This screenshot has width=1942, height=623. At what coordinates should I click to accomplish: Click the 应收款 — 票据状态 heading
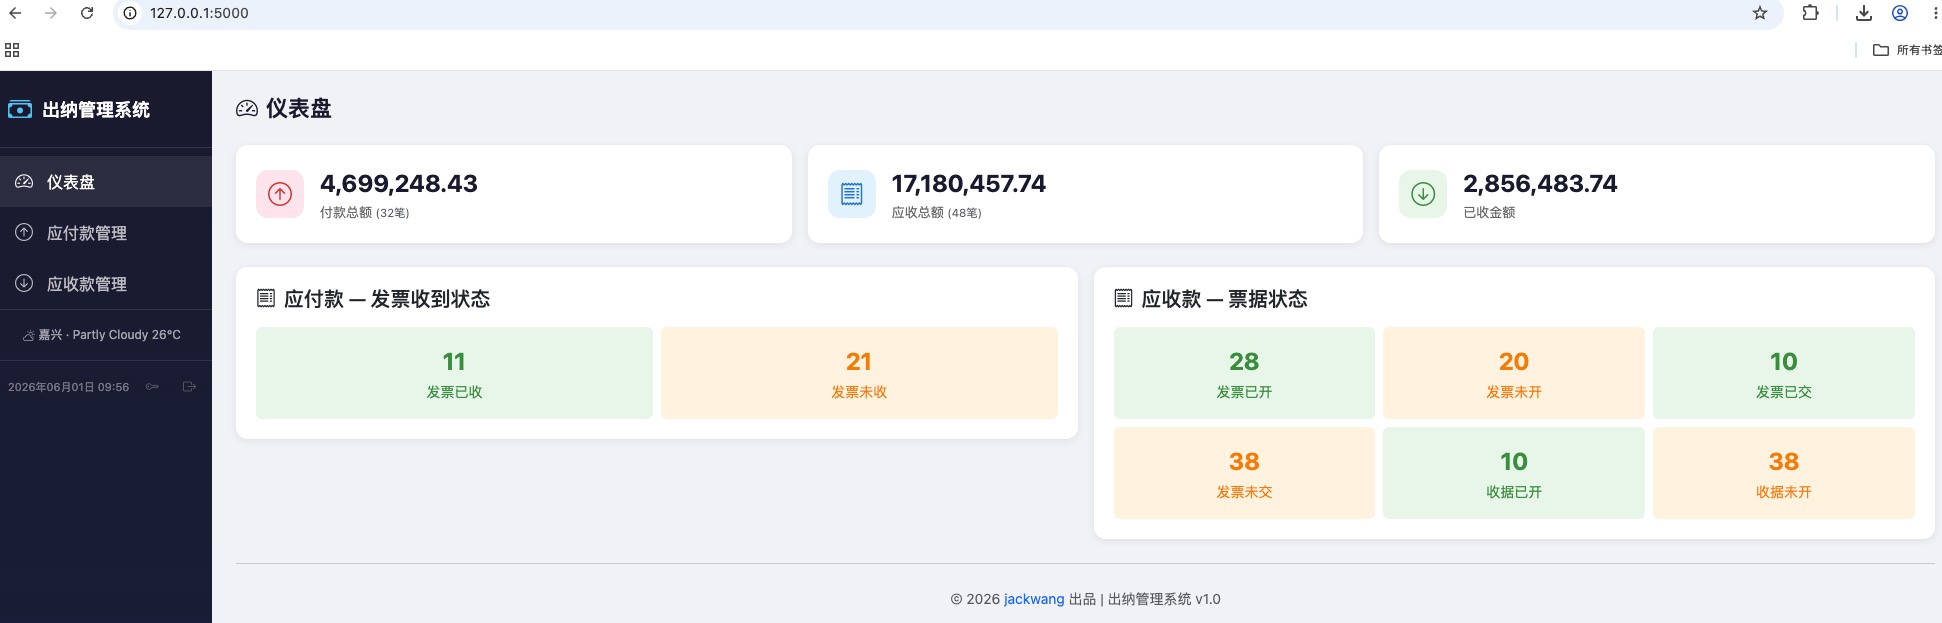tap(1225, 299)
